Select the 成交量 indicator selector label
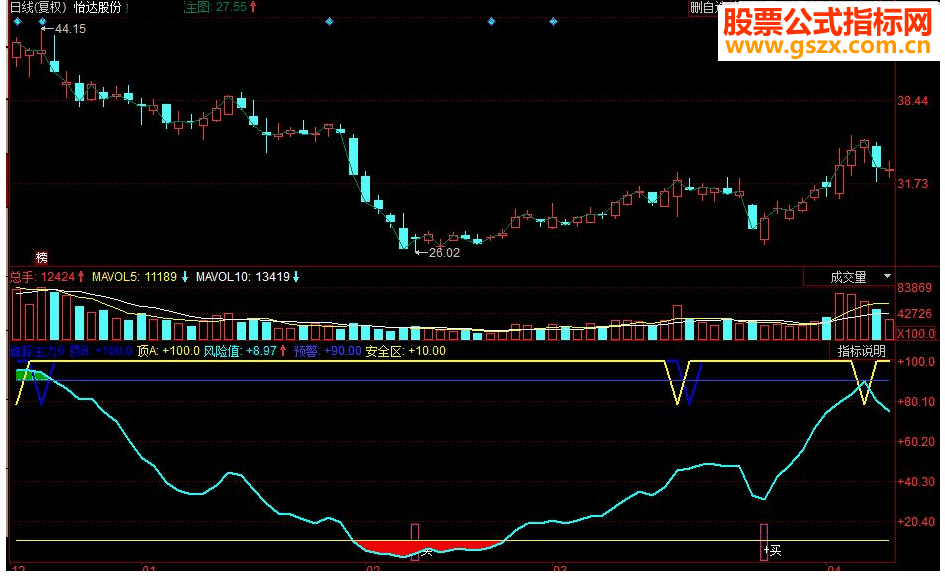The width and height of the screenshot is (945, 576). click(848, 277)
